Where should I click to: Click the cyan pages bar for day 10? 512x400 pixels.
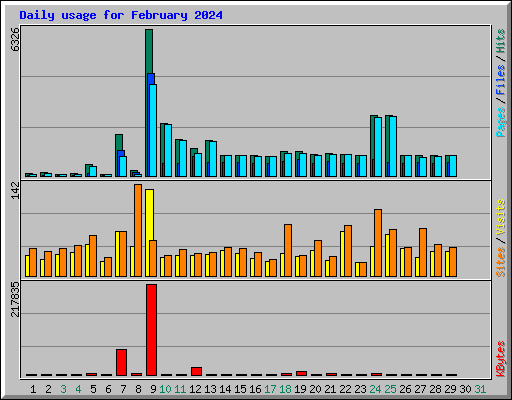(x=168, y=150)
